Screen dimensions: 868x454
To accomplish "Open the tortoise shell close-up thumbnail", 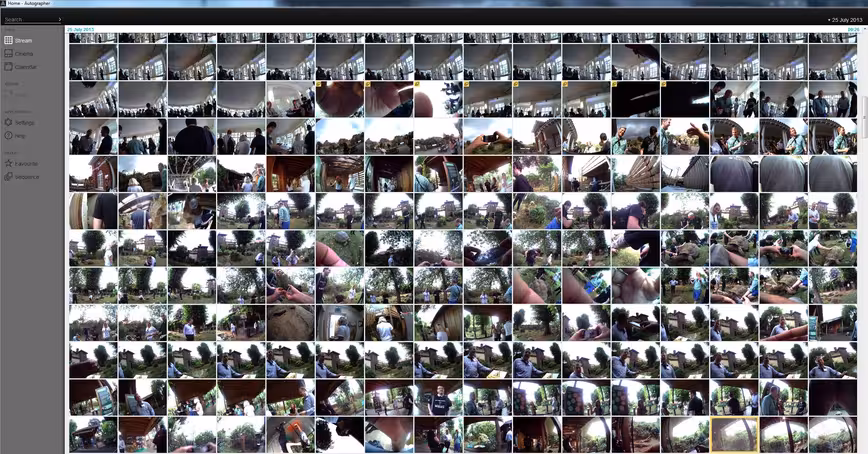I will (x=290, y=323).
